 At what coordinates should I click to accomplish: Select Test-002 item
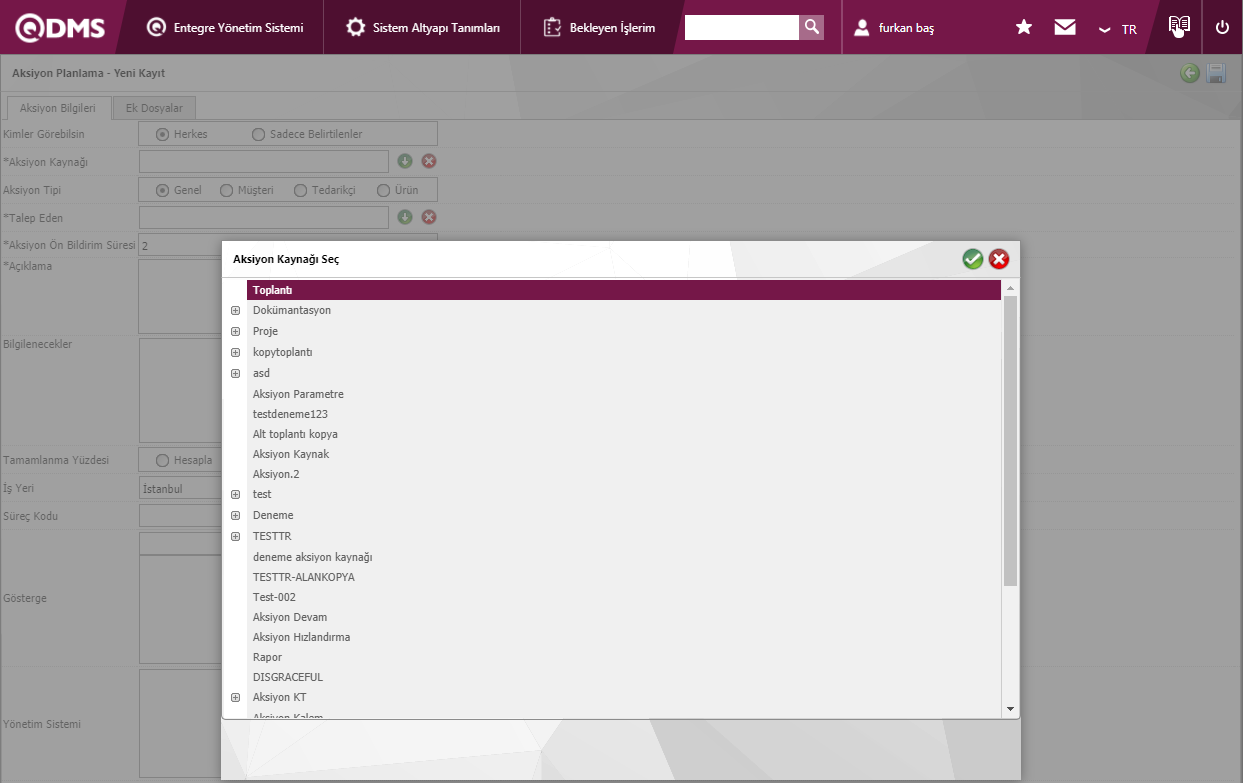pyautogui.click(x=274, y=597)
